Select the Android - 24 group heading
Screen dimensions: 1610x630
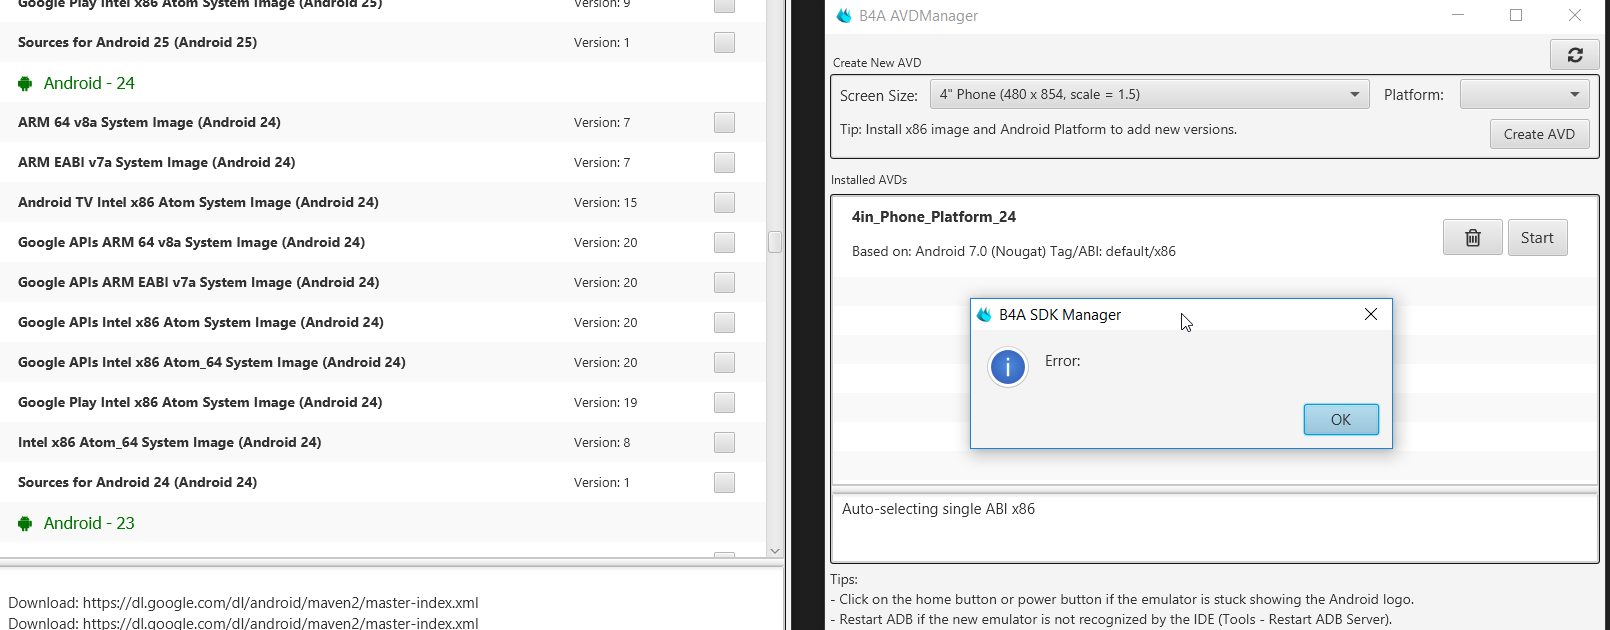pos(89,84)
